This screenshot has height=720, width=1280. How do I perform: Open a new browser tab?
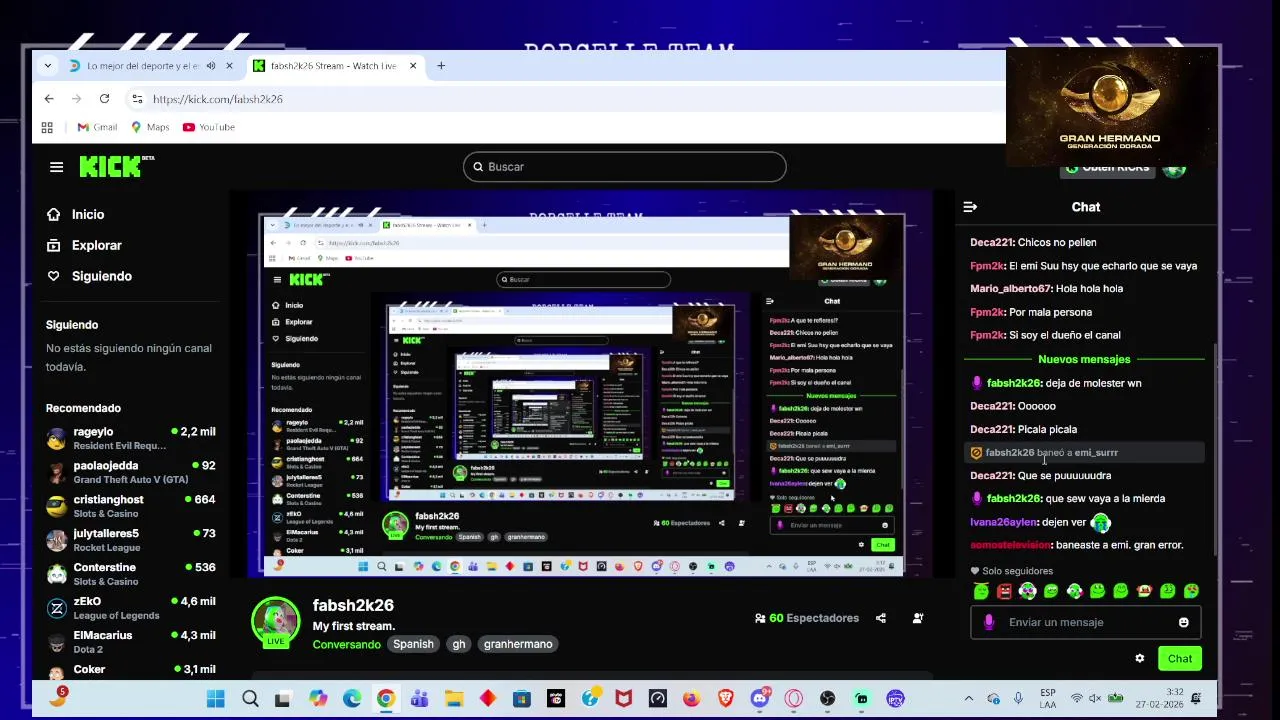tap(441, 66)
